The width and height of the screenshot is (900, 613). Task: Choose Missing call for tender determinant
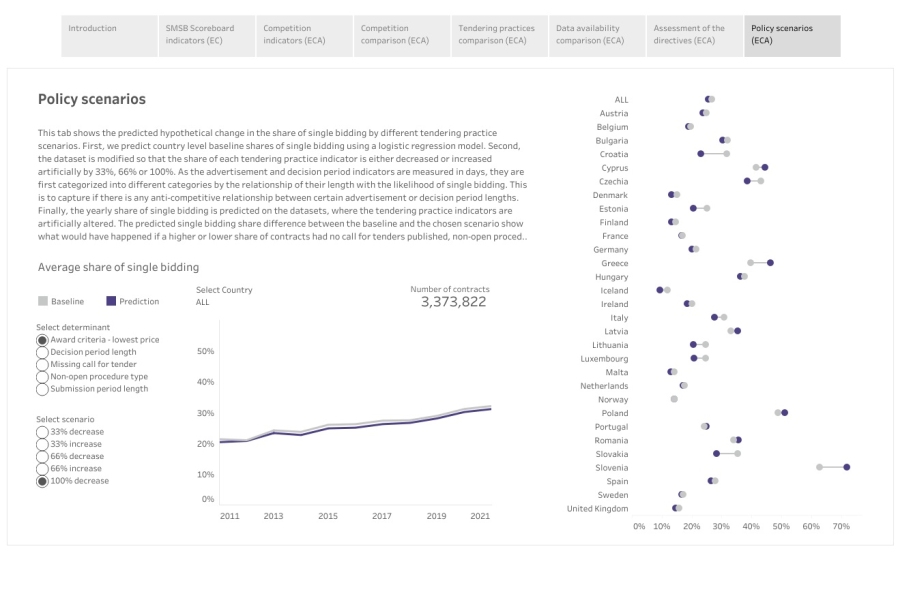click(42, 364)
